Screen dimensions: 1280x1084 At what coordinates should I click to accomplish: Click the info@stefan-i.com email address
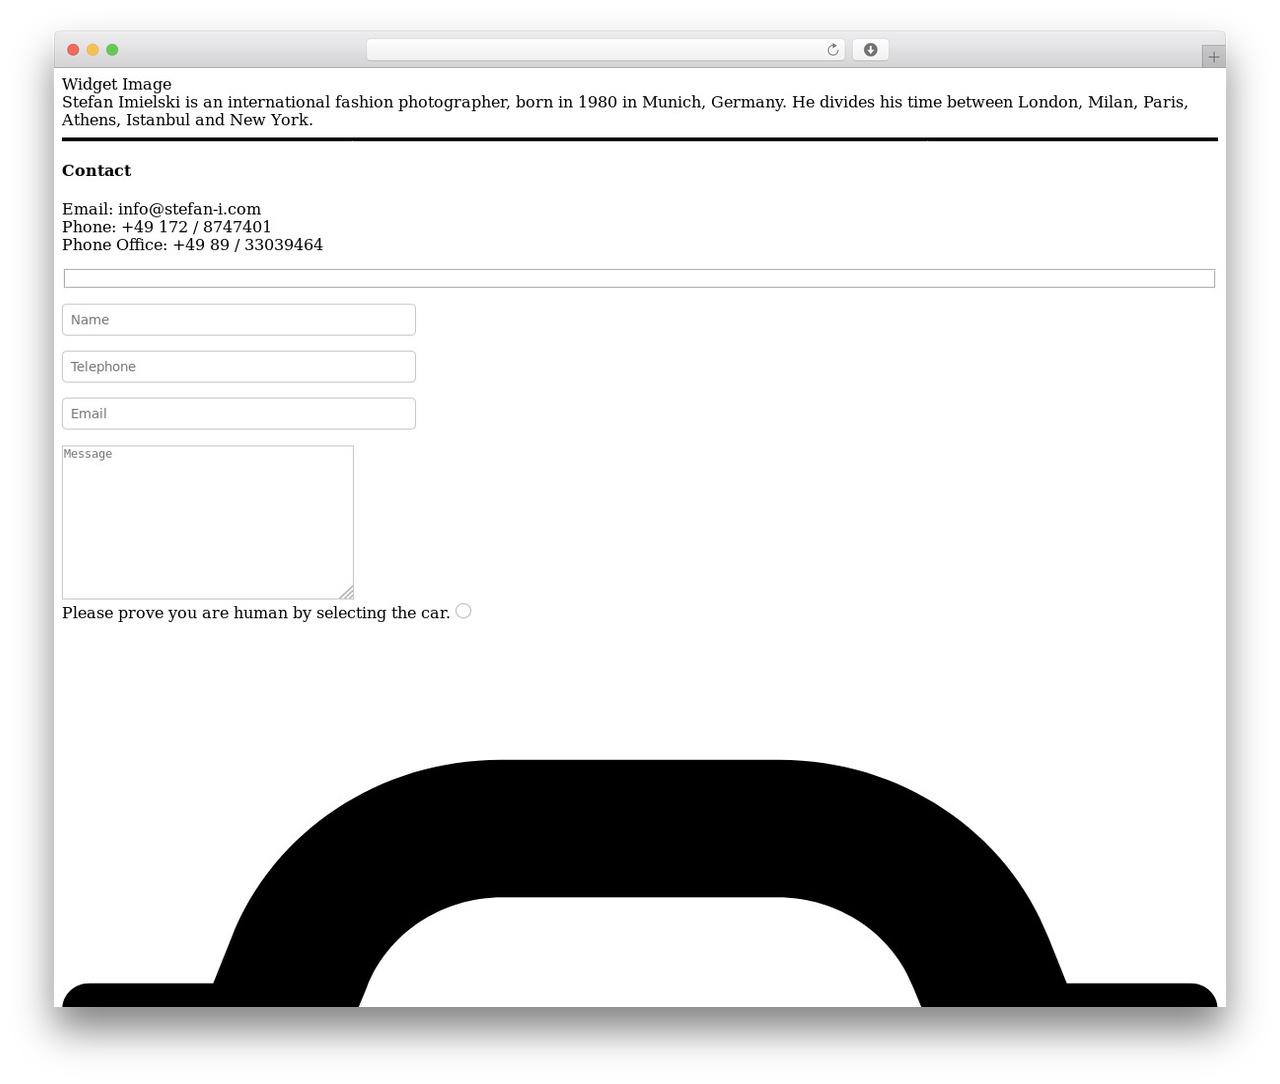[189, 209]
